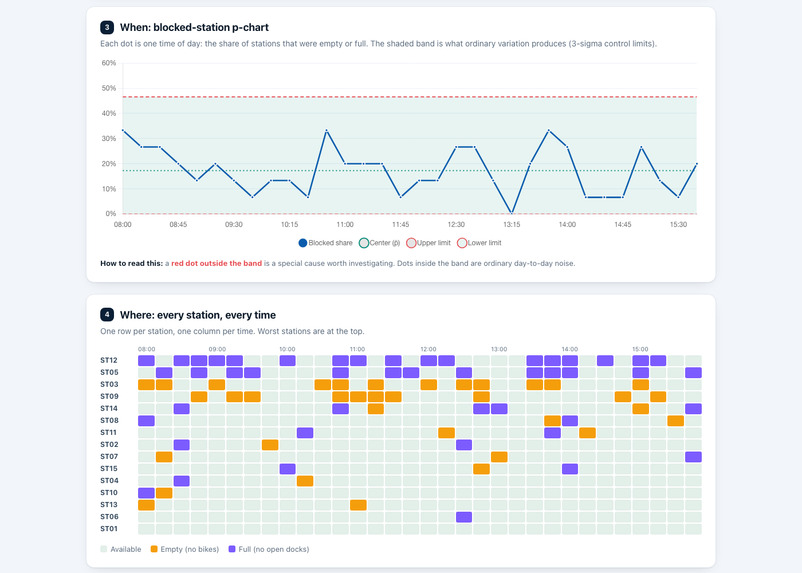This screenshot has height=573, width=802.
Task: Click the 'Where: every station, every time' heading
Action: point(198,315)
